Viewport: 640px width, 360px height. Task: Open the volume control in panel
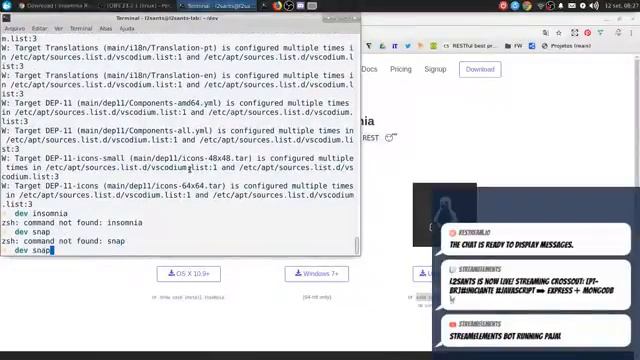[594, 6]
